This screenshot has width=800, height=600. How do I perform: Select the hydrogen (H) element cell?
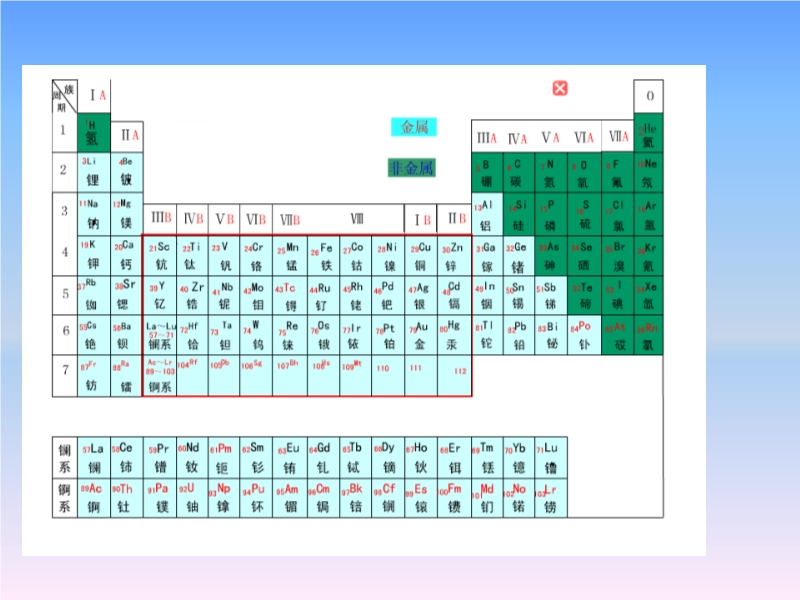[94, 132]
